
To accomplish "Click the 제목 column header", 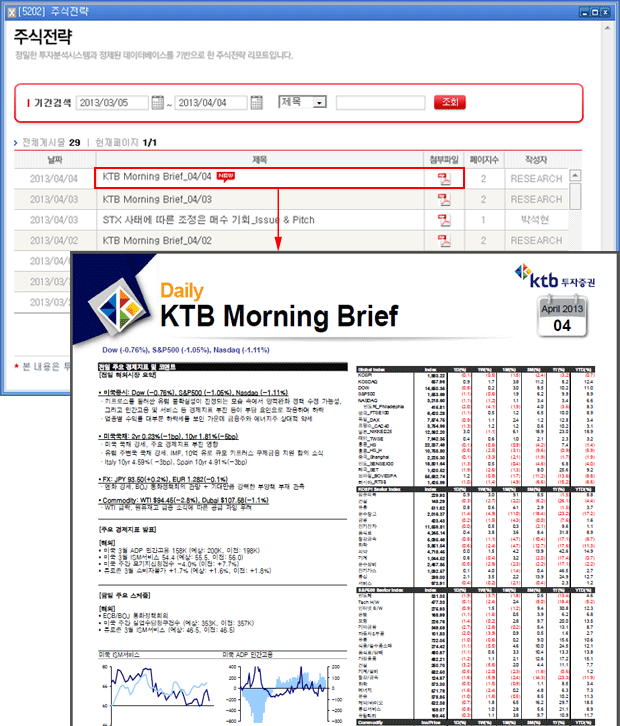I will (x=259, y=160).
